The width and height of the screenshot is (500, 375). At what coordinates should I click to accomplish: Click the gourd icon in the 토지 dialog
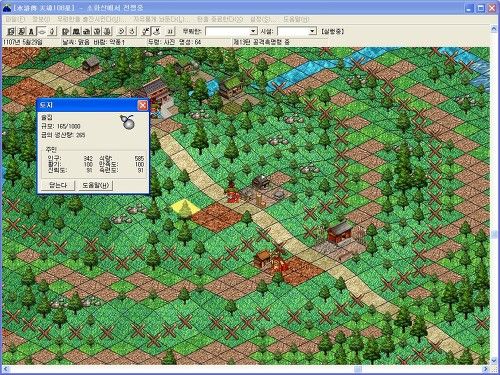128,121
